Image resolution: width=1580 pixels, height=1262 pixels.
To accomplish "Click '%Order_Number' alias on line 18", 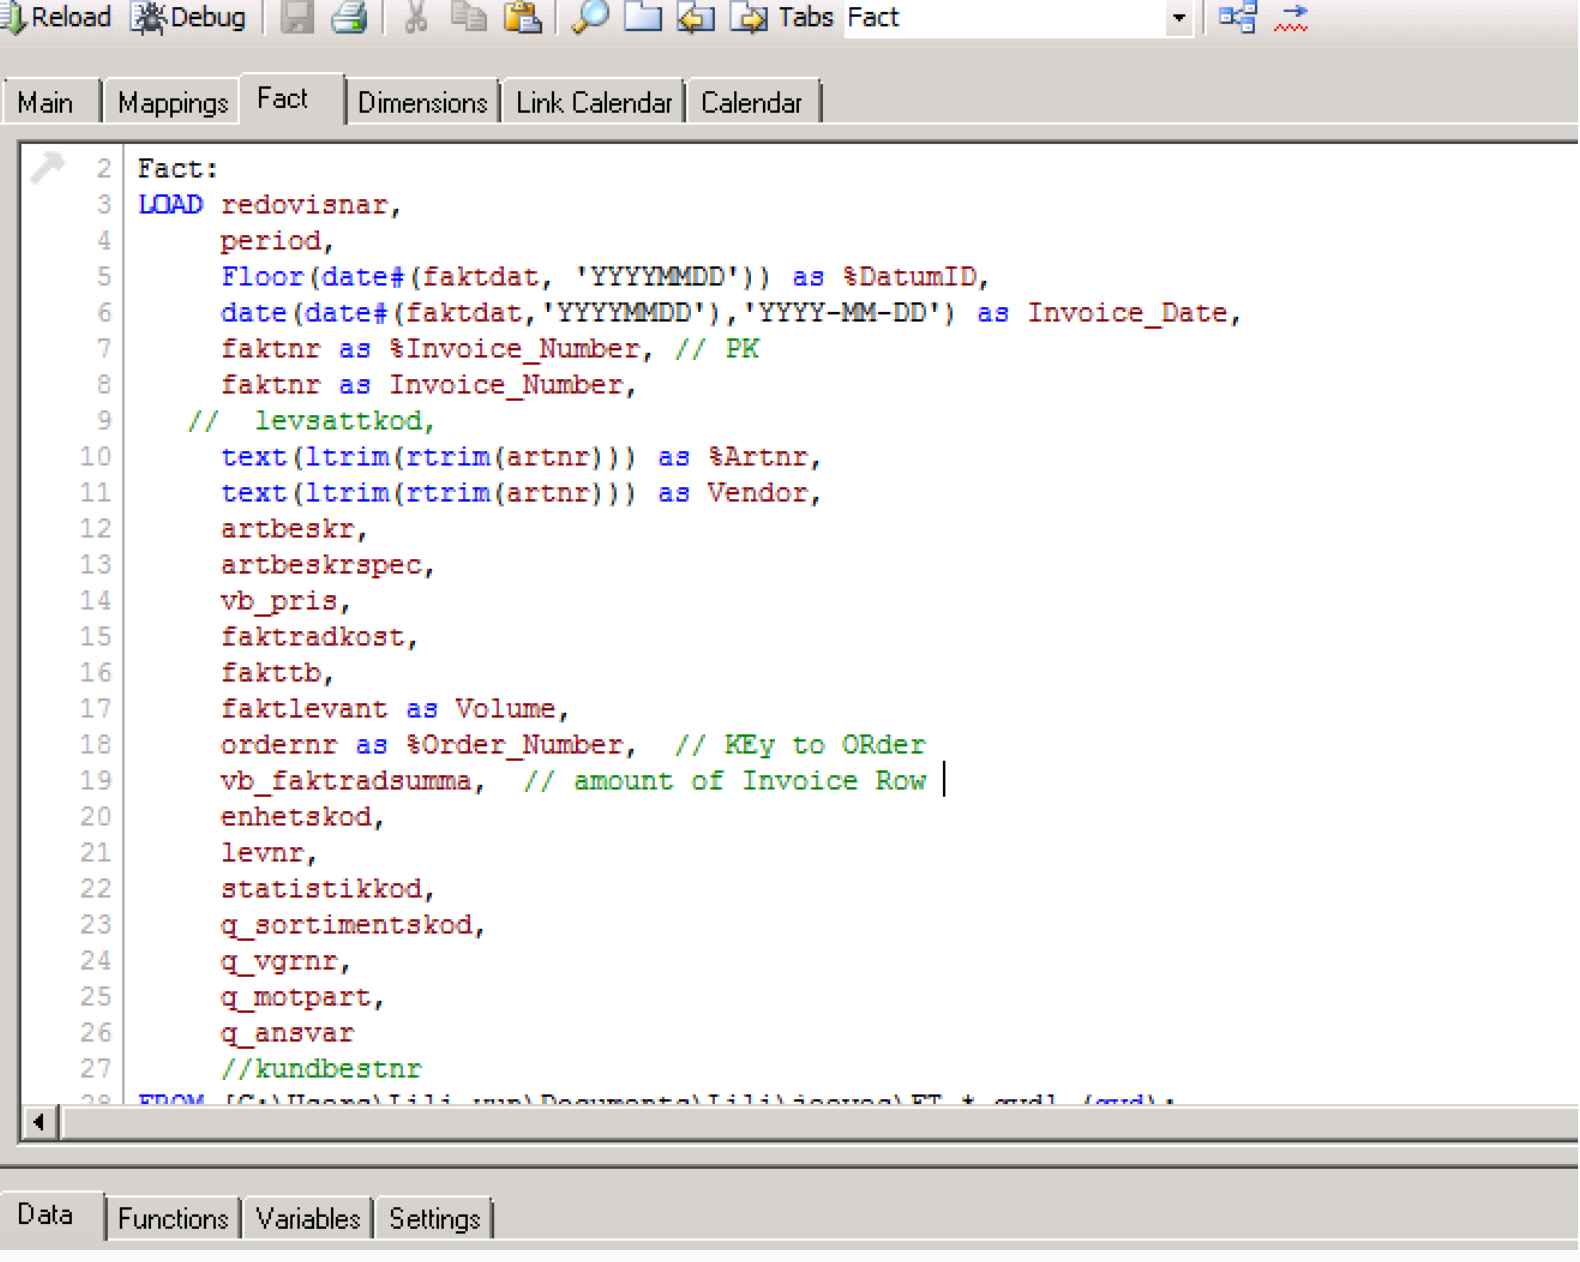I will coord(514,745).
